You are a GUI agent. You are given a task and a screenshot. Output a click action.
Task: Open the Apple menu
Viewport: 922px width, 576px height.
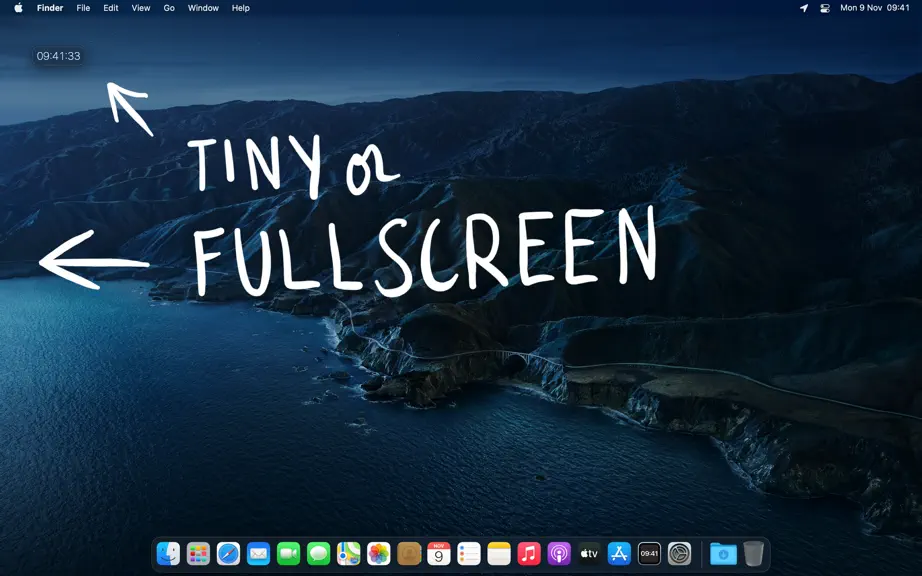pos(18,8)
